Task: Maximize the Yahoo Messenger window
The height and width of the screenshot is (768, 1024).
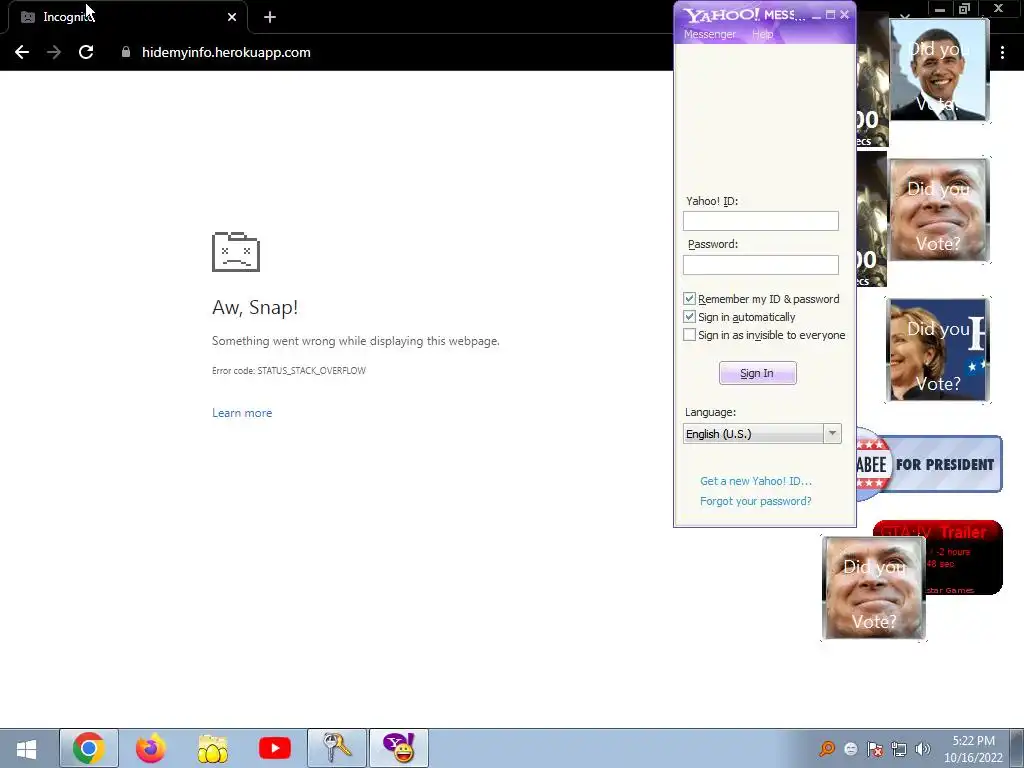Action: coord(830,14)
